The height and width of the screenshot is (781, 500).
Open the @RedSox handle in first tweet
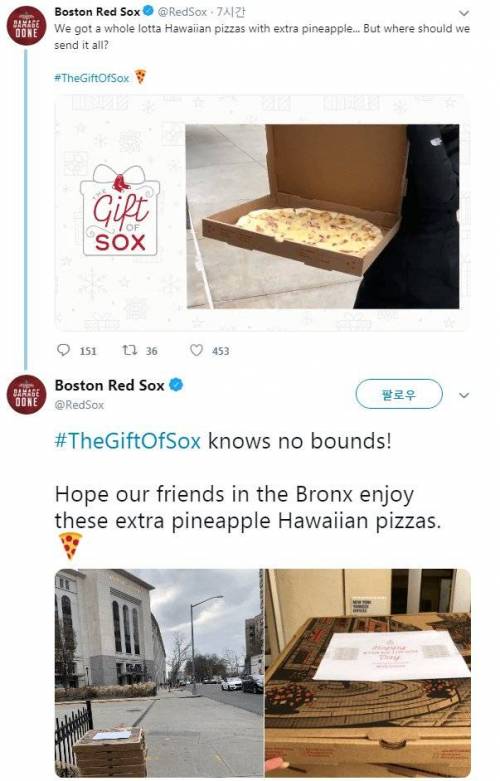tap(182, 11)
